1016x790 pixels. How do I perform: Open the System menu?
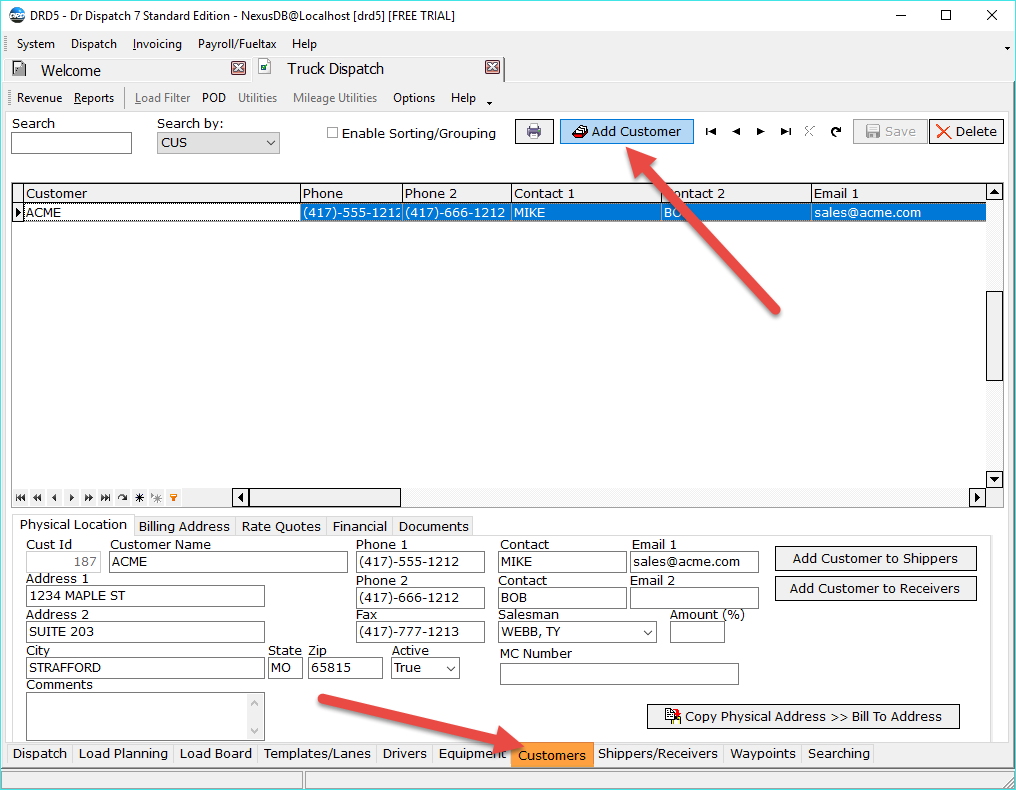36,44
